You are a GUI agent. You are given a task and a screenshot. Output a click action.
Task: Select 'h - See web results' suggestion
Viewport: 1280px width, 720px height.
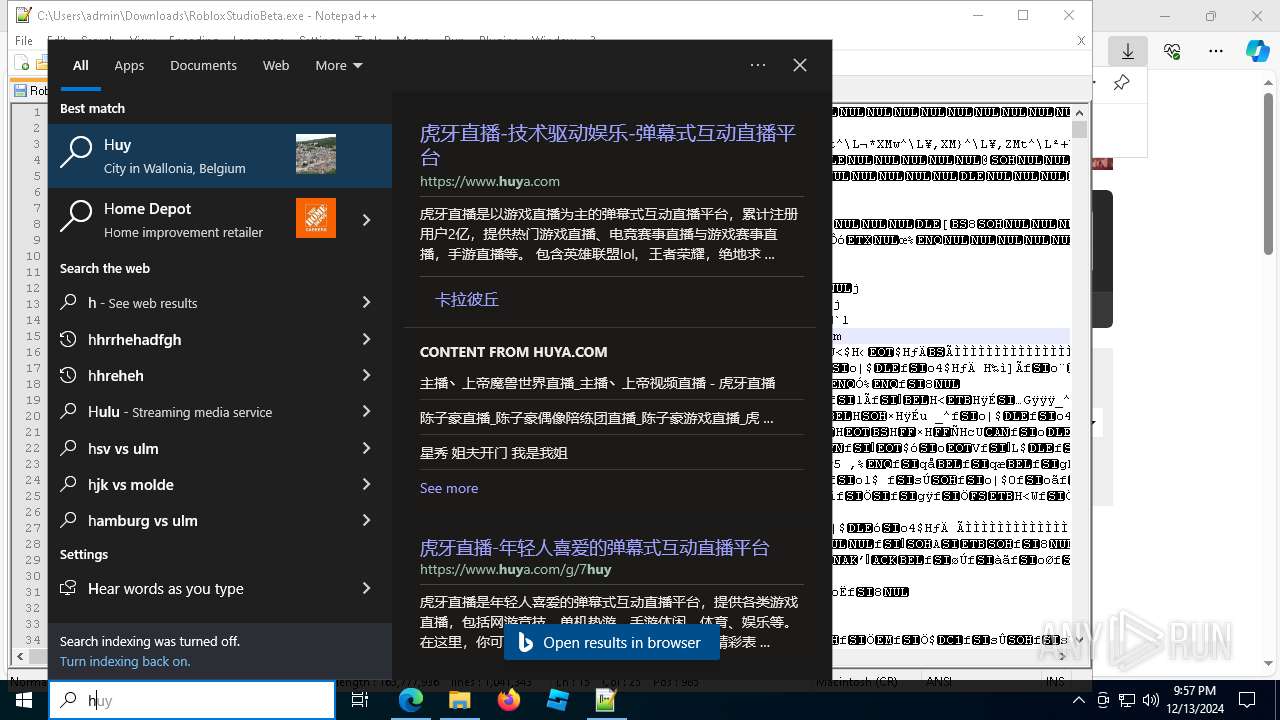(195, 302)
